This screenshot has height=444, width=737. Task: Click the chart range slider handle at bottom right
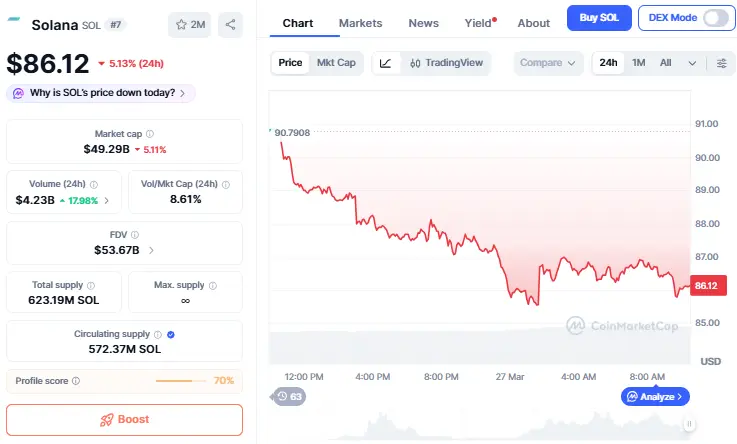coord(688,425)
